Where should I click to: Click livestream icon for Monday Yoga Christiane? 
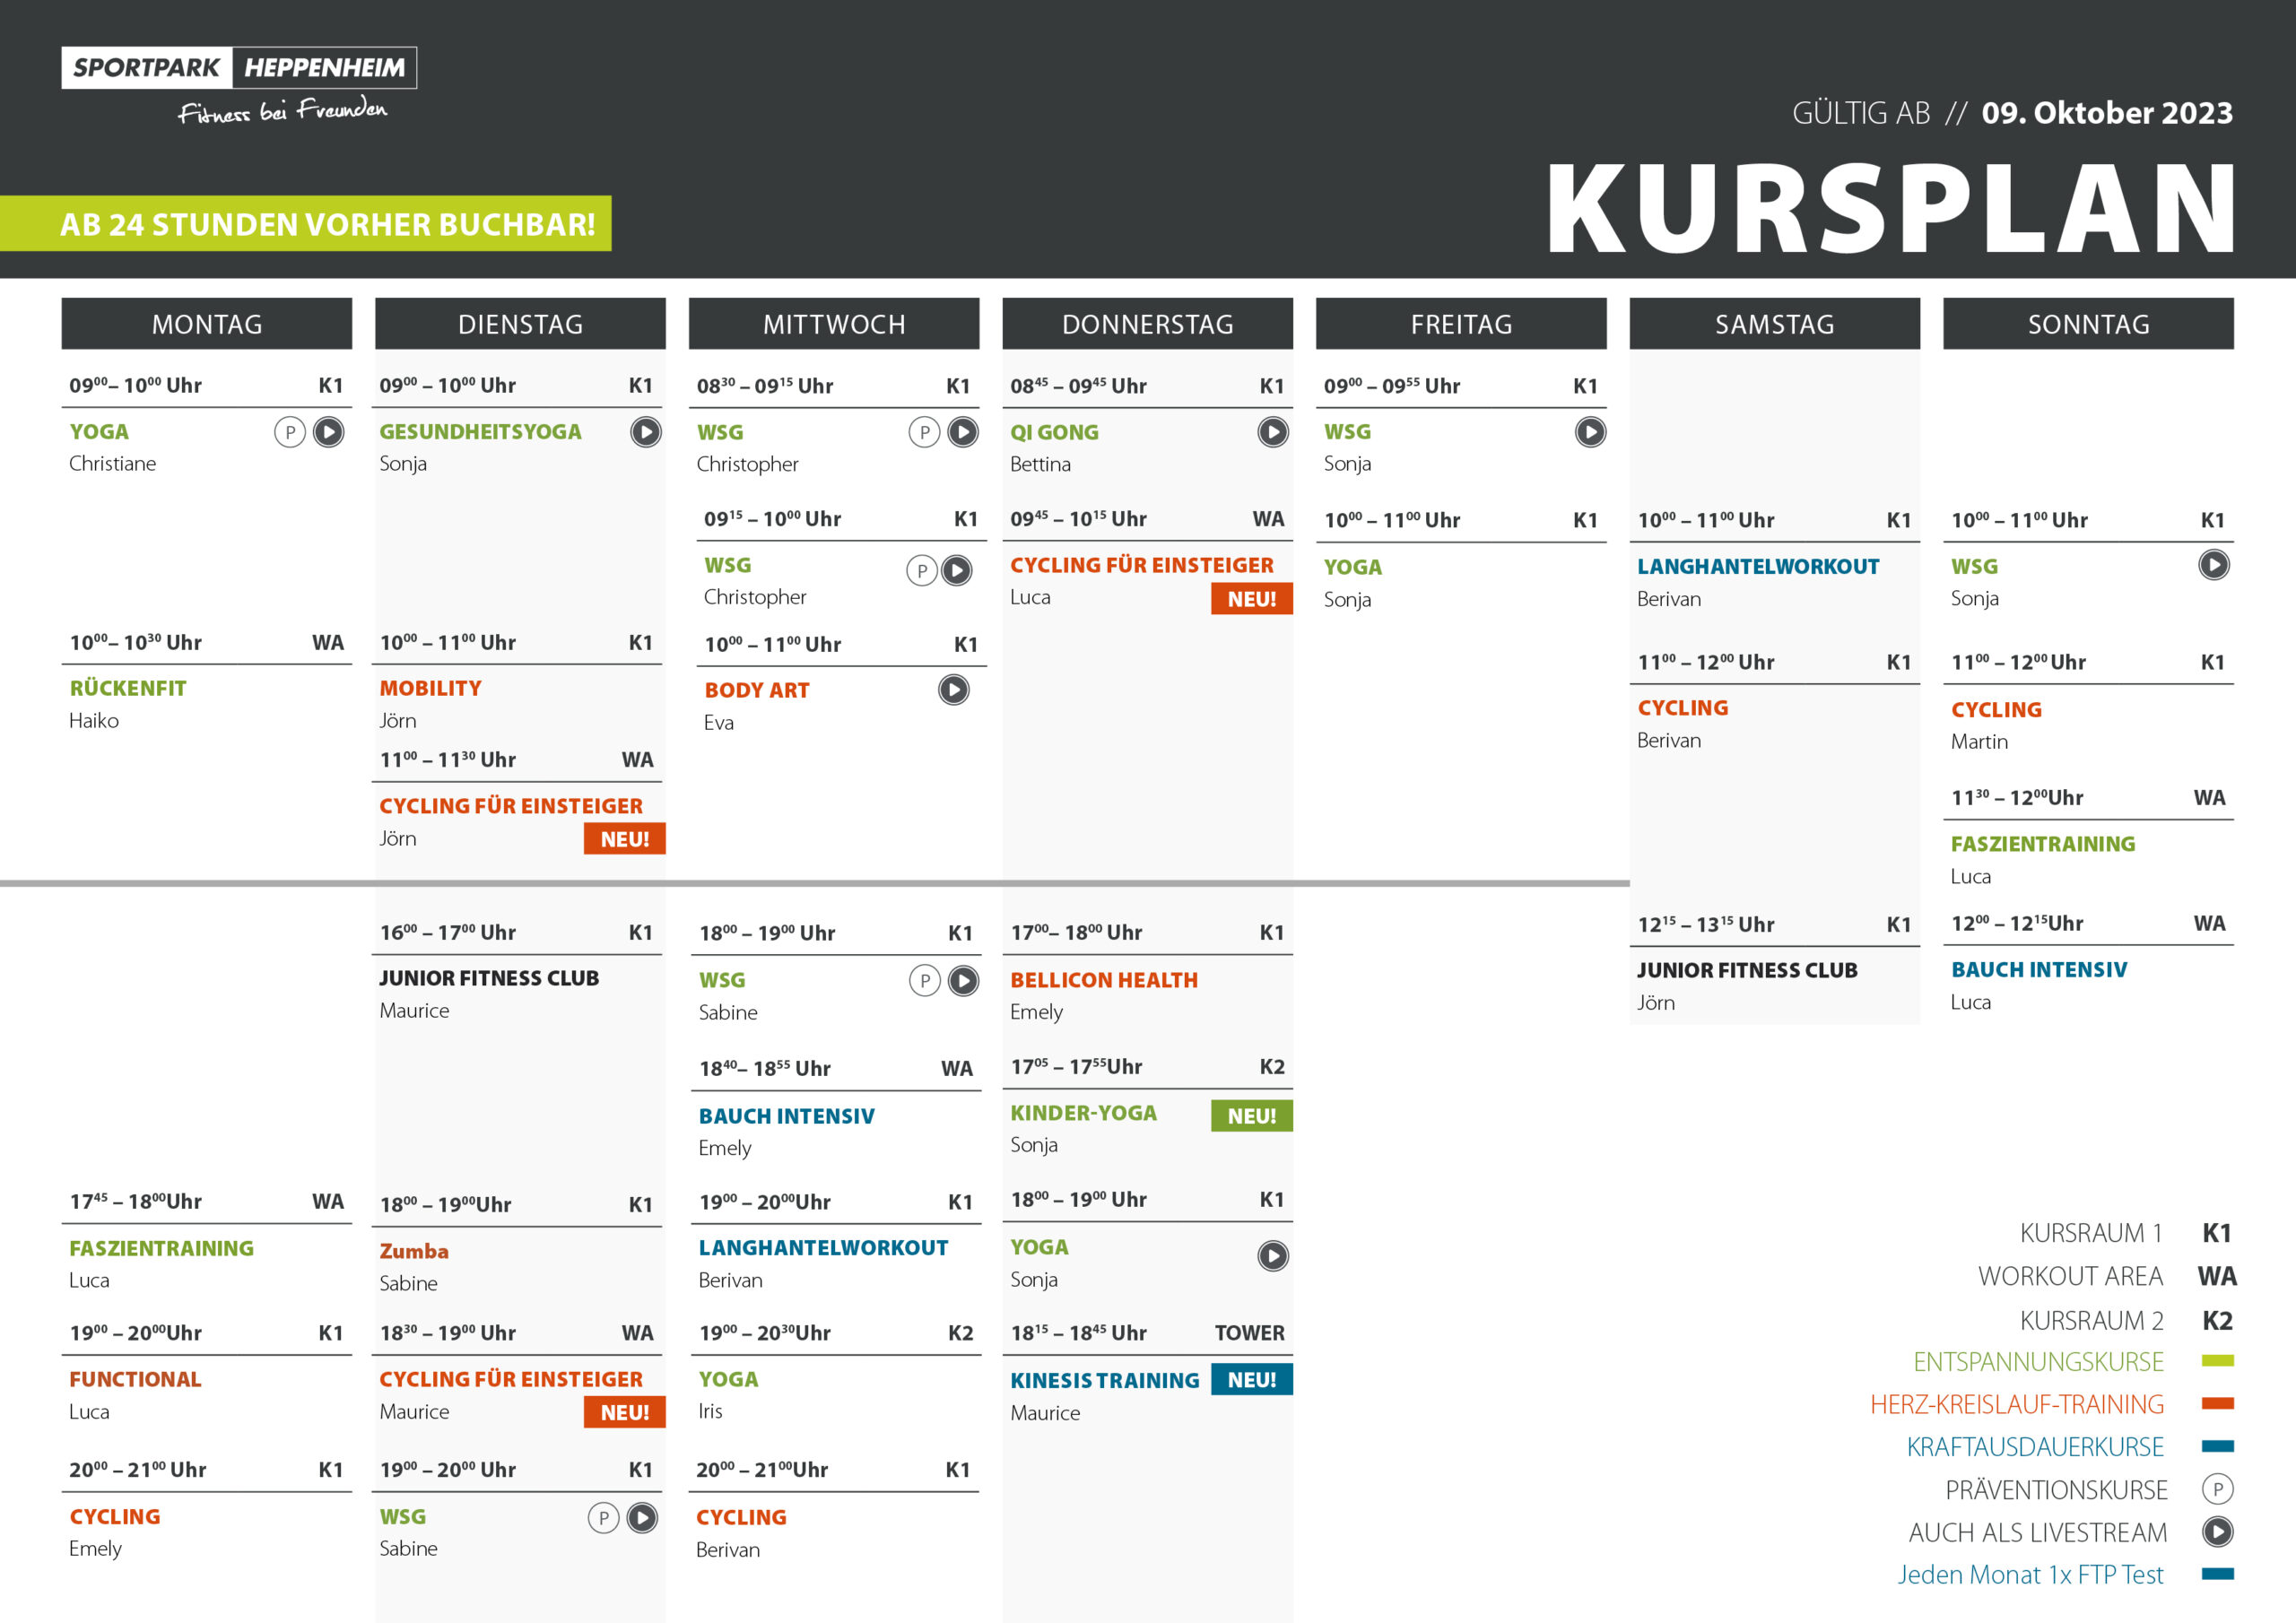328,432
